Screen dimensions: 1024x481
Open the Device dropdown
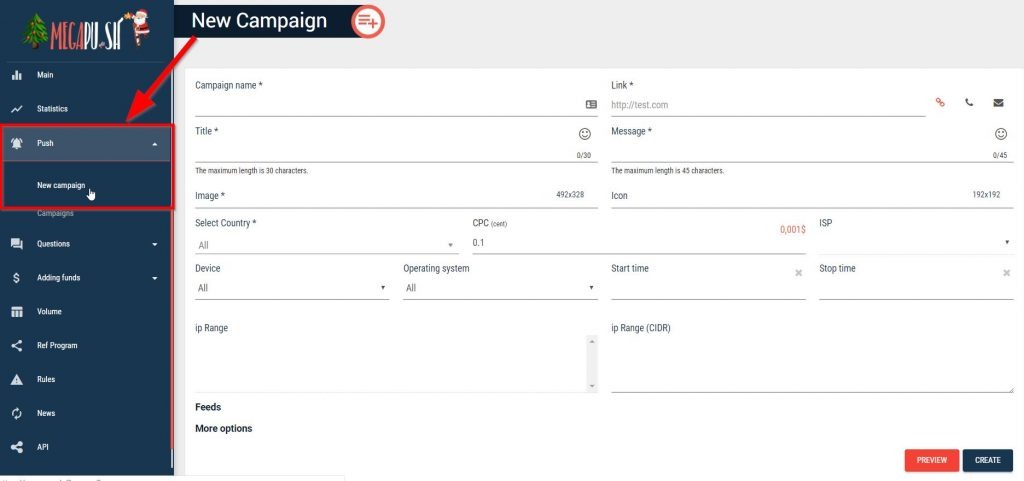tap(292, 288)
